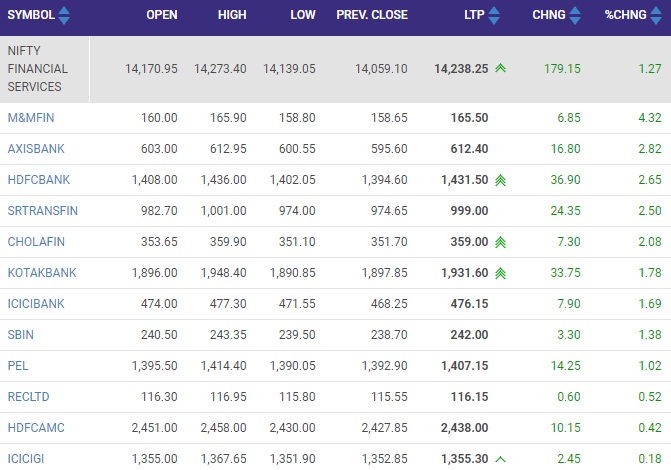Select HDFCBANK high value 1,436.00
Viewport: 671px width, 470px height.
pos(224,180)
